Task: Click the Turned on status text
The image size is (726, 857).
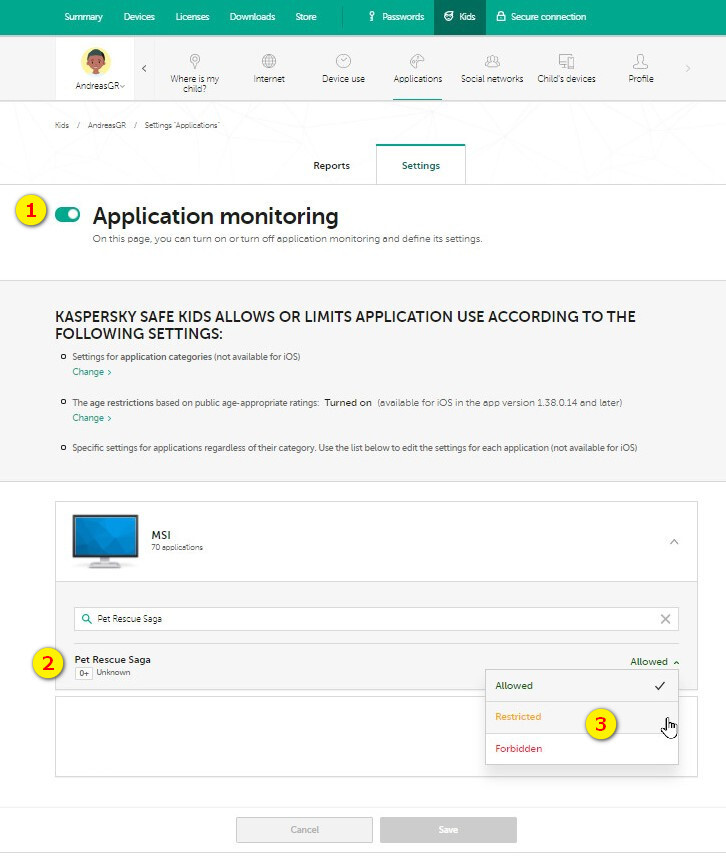Action: (348, 402)
